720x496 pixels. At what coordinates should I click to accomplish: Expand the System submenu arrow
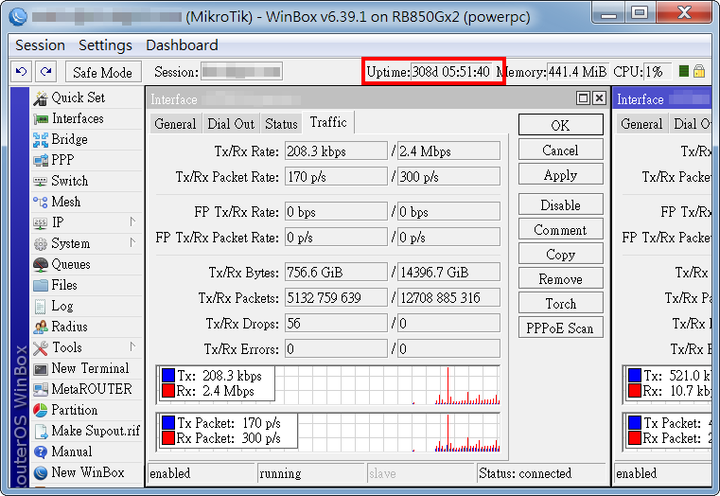pyautogui.click(x=132, y=242)
